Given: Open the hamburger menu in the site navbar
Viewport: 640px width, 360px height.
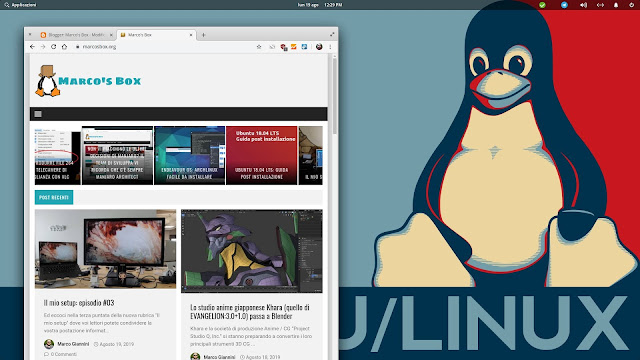Looking at the screenshot, I should 38,114.
